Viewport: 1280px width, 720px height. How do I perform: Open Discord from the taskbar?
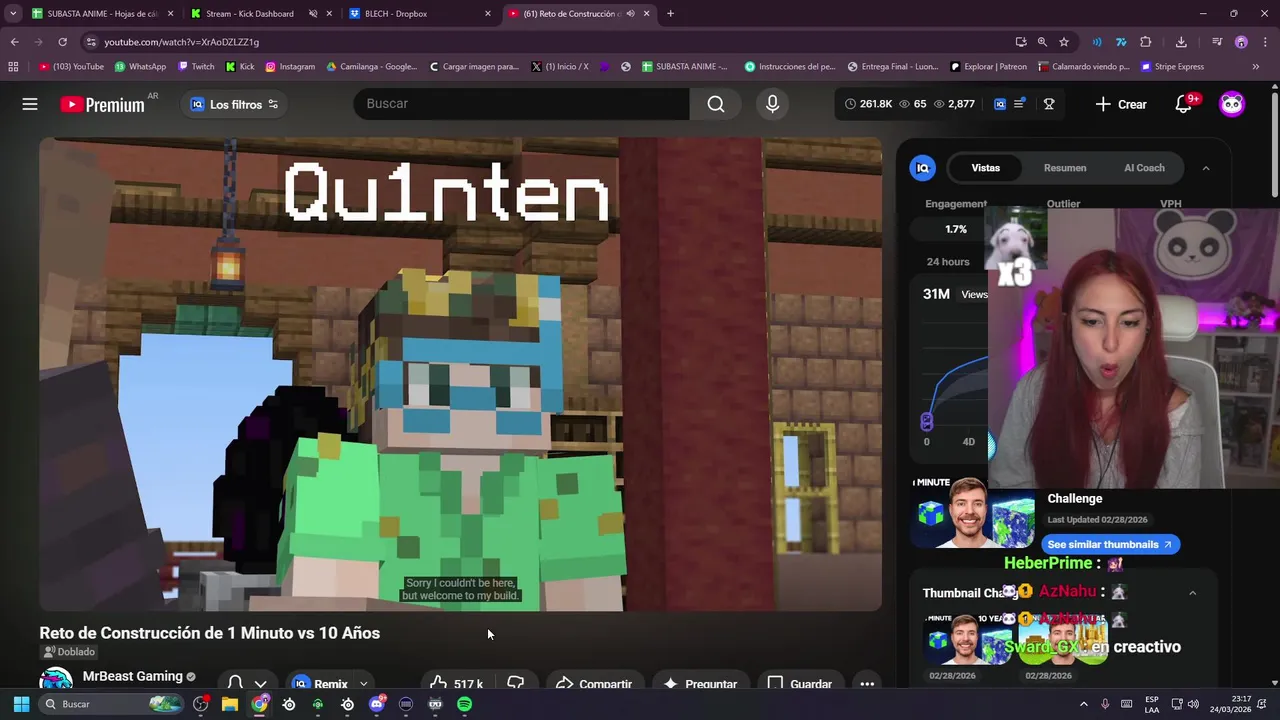click(x=377, y=704)
